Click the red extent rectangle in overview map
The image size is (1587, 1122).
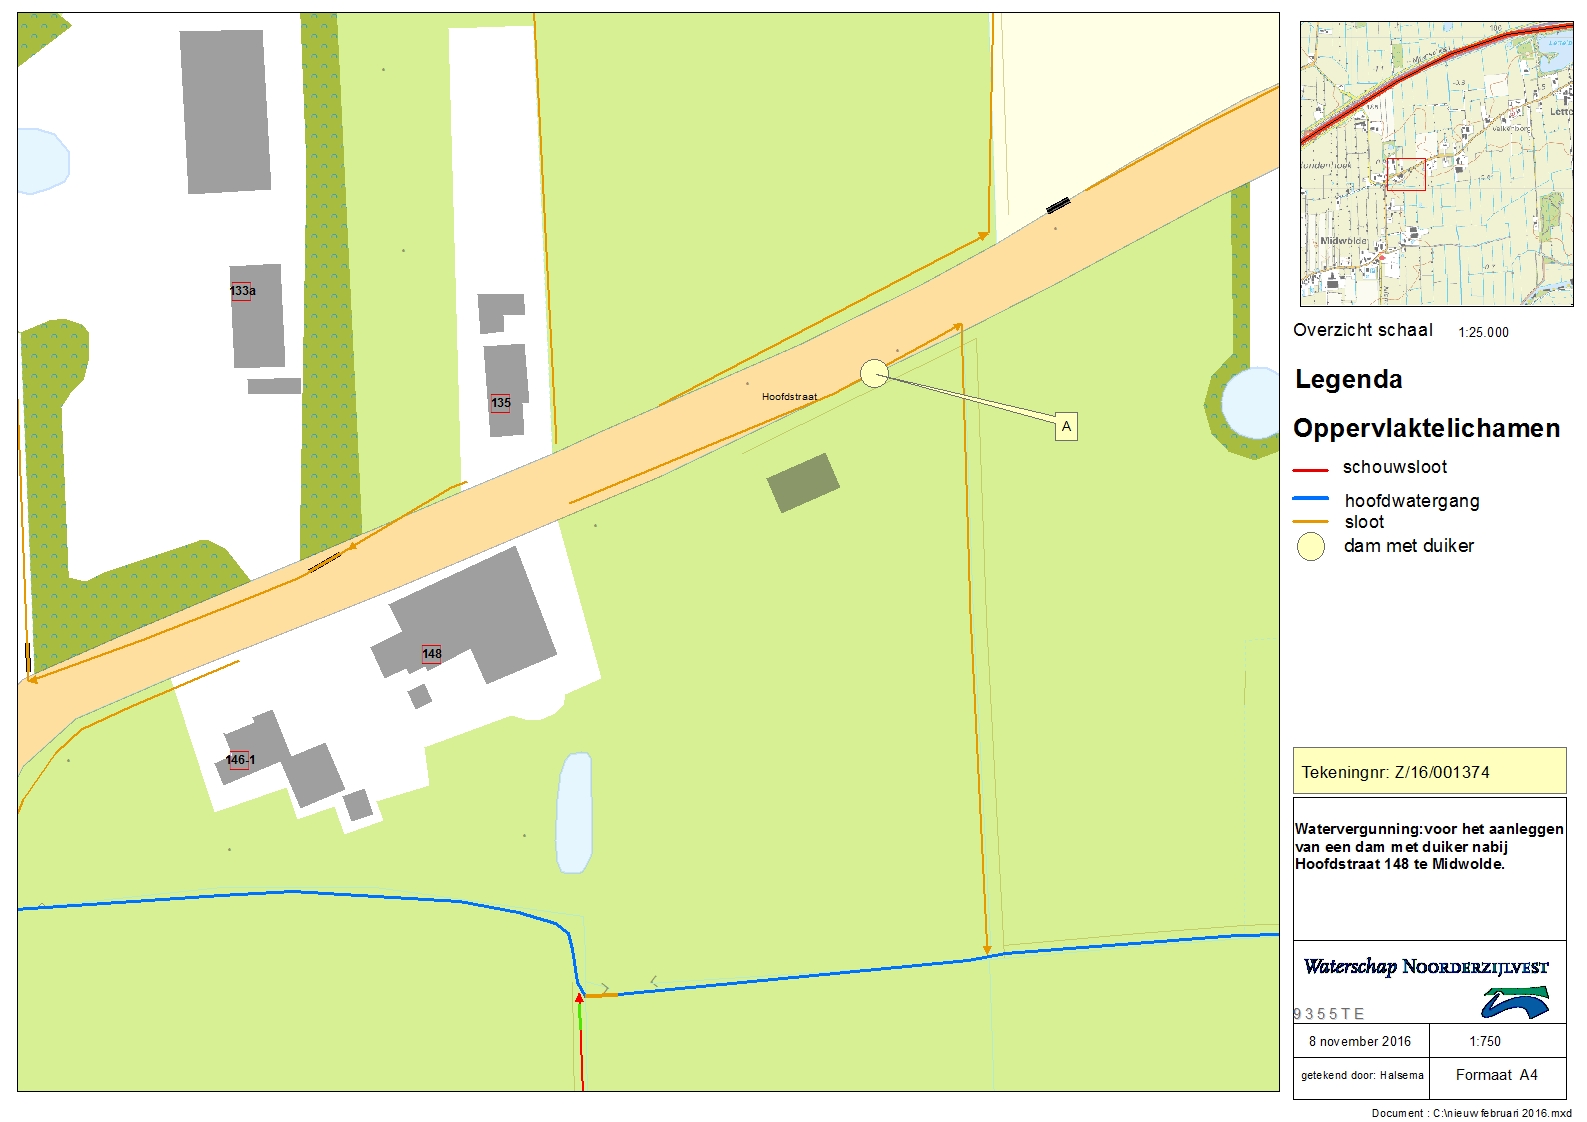pyautogui.click(x=1406, y=174)
